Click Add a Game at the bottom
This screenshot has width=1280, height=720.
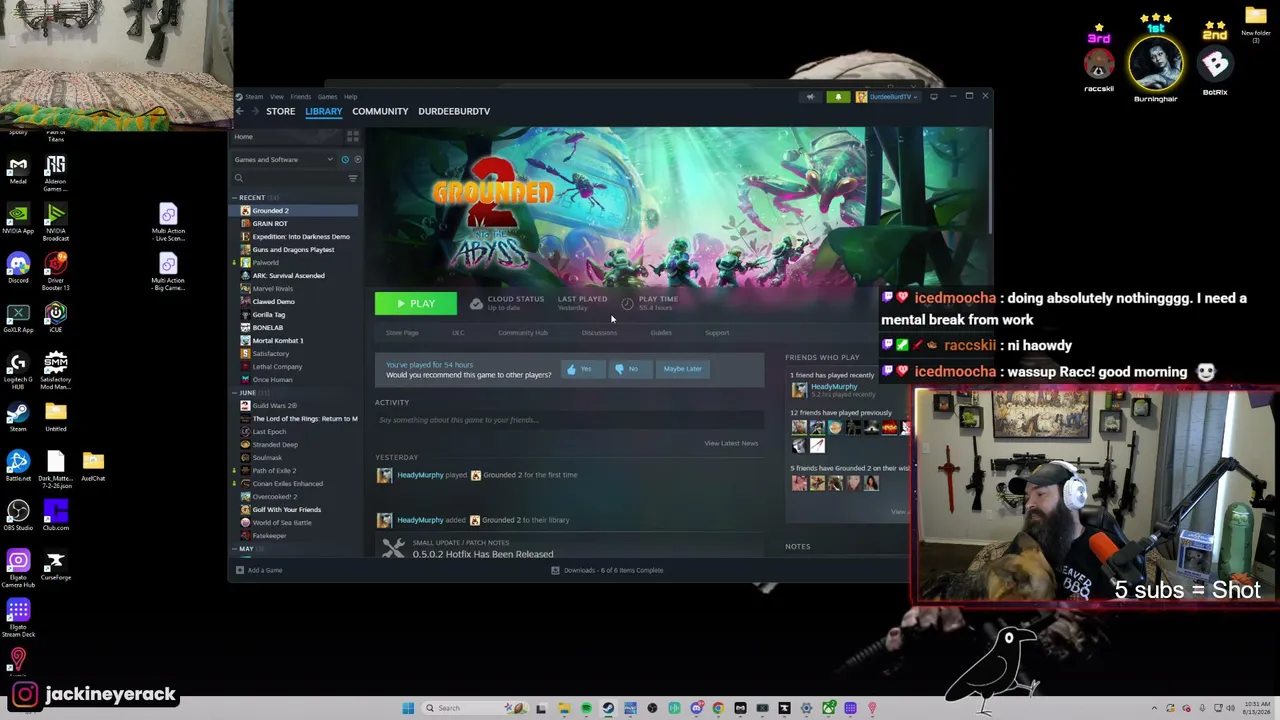259,570
